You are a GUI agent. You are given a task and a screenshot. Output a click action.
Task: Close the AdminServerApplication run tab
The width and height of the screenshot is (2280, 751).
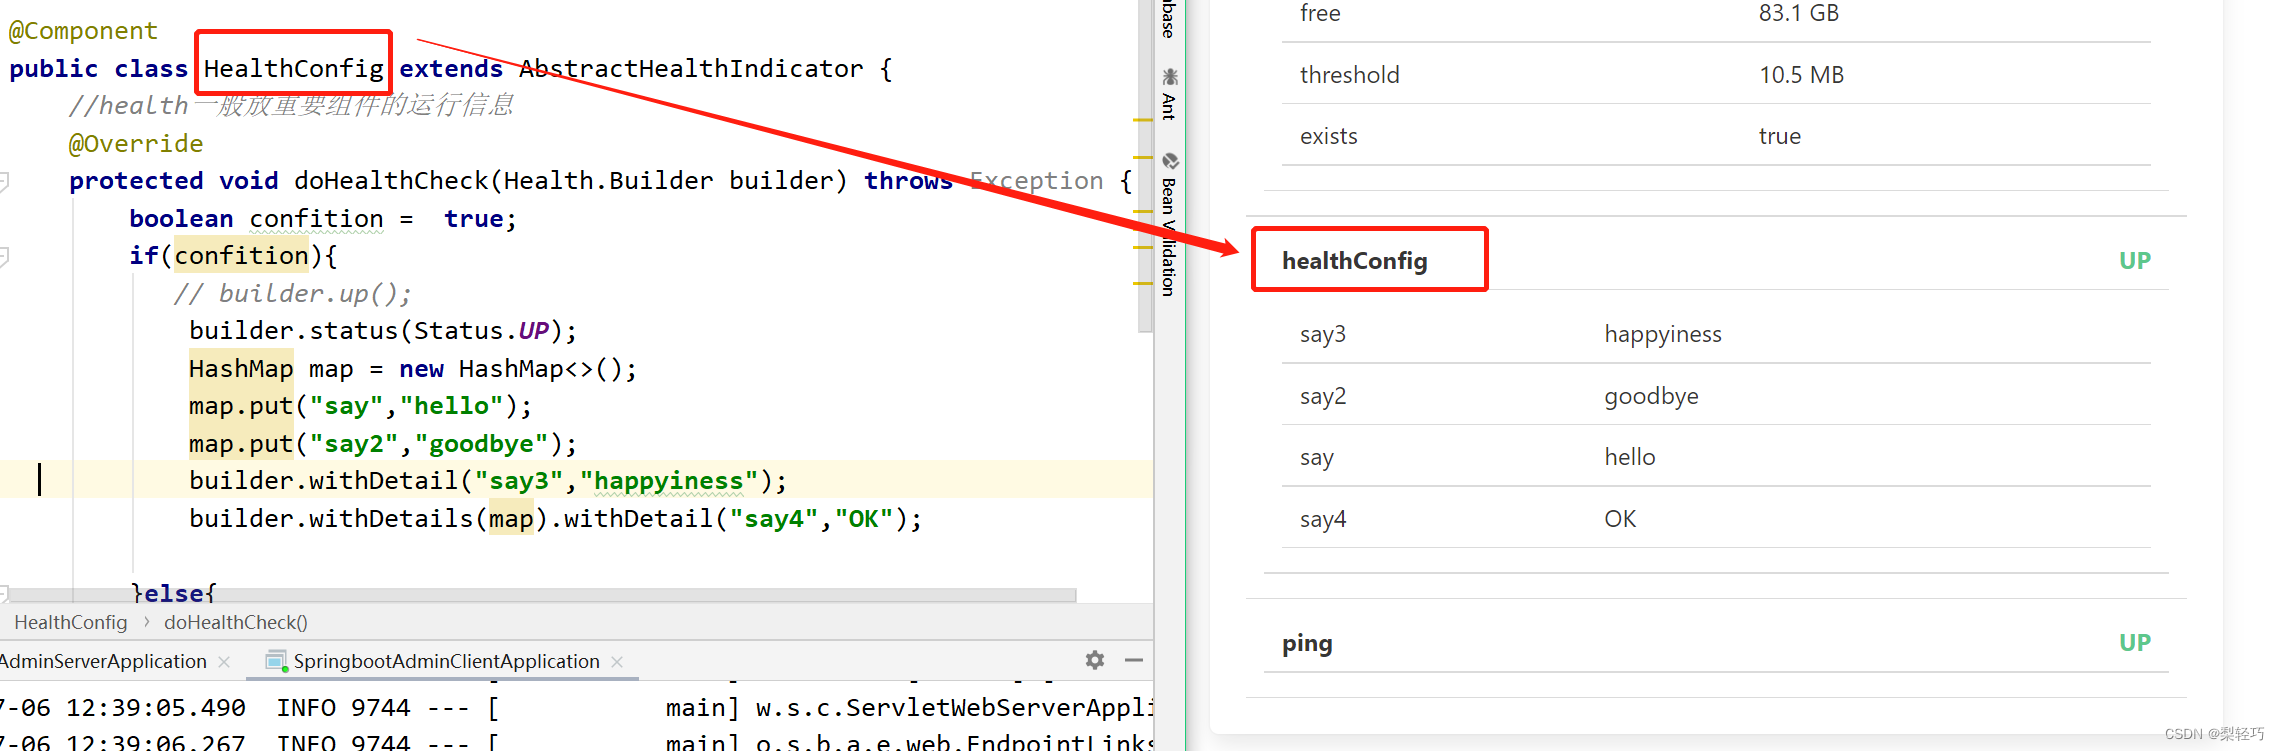click(224, 662)
